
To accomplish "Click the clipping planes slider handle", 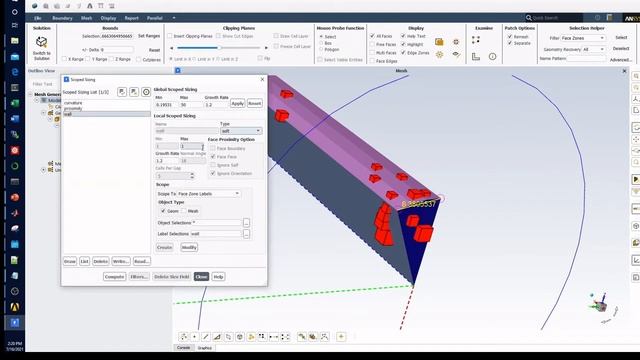I will (x=219, y=48).
